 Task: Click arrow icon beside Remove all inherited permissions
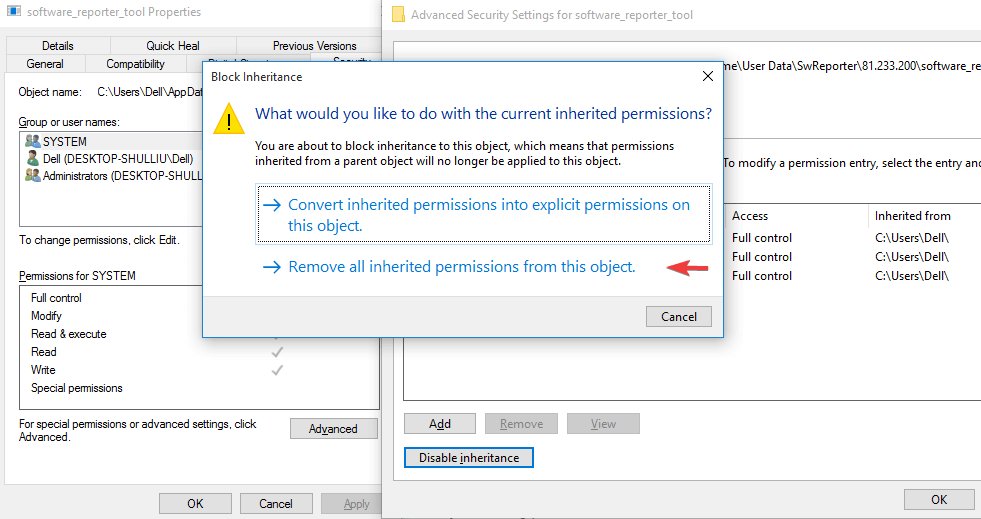point(272,267)
